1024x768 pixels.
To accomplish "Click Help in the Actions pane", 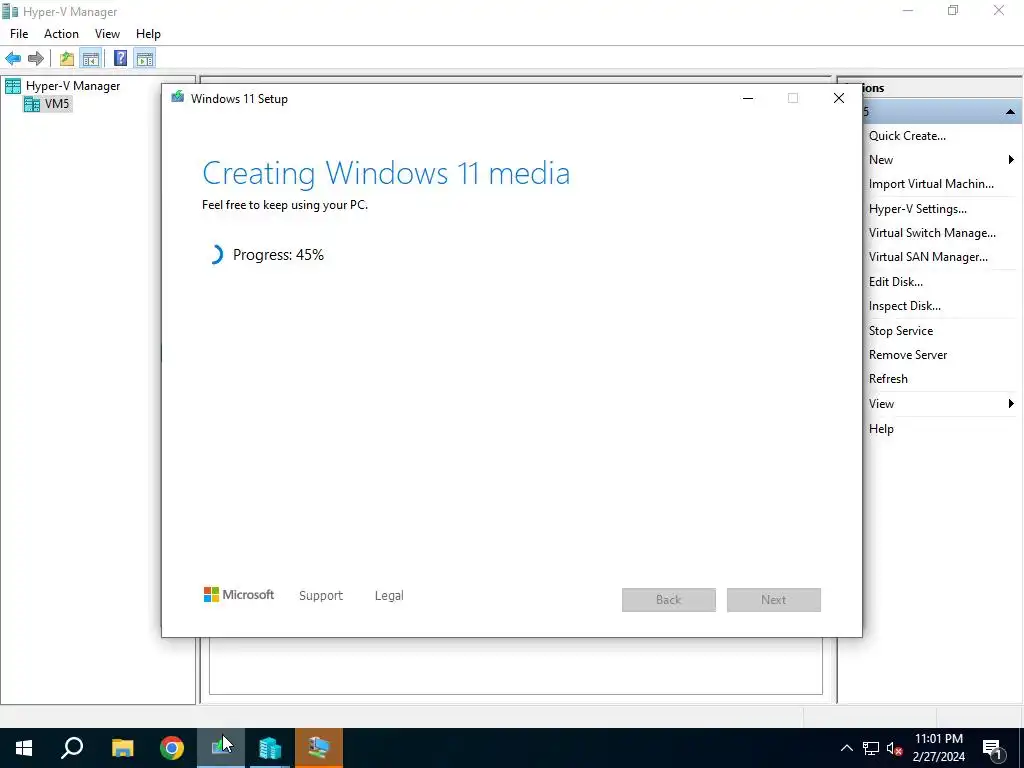I will point(881,429).
